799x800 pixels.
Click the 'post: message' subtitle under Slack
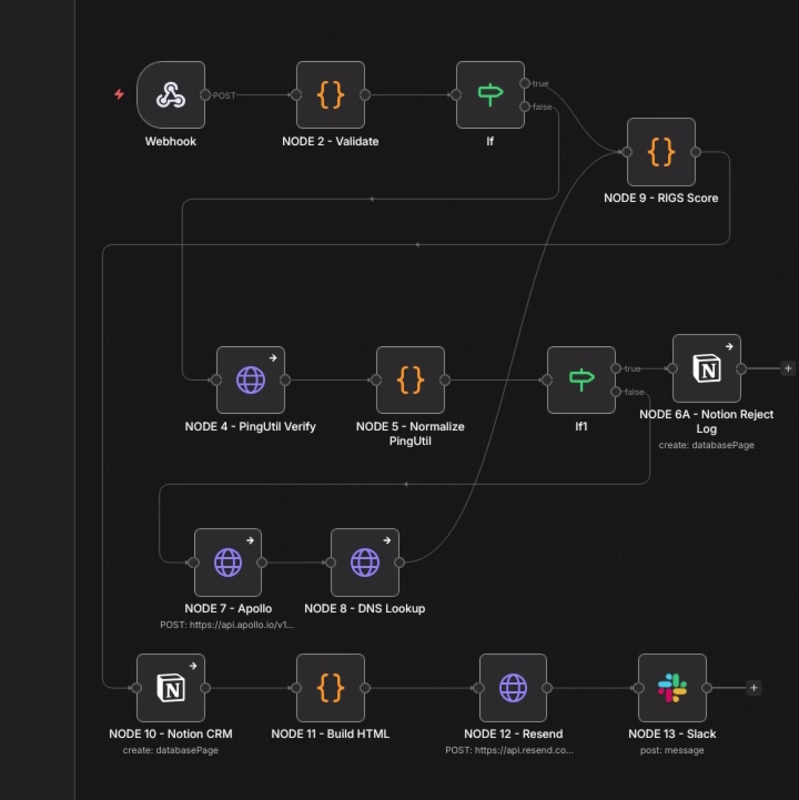pyautogui.click(x=672, y=751)
